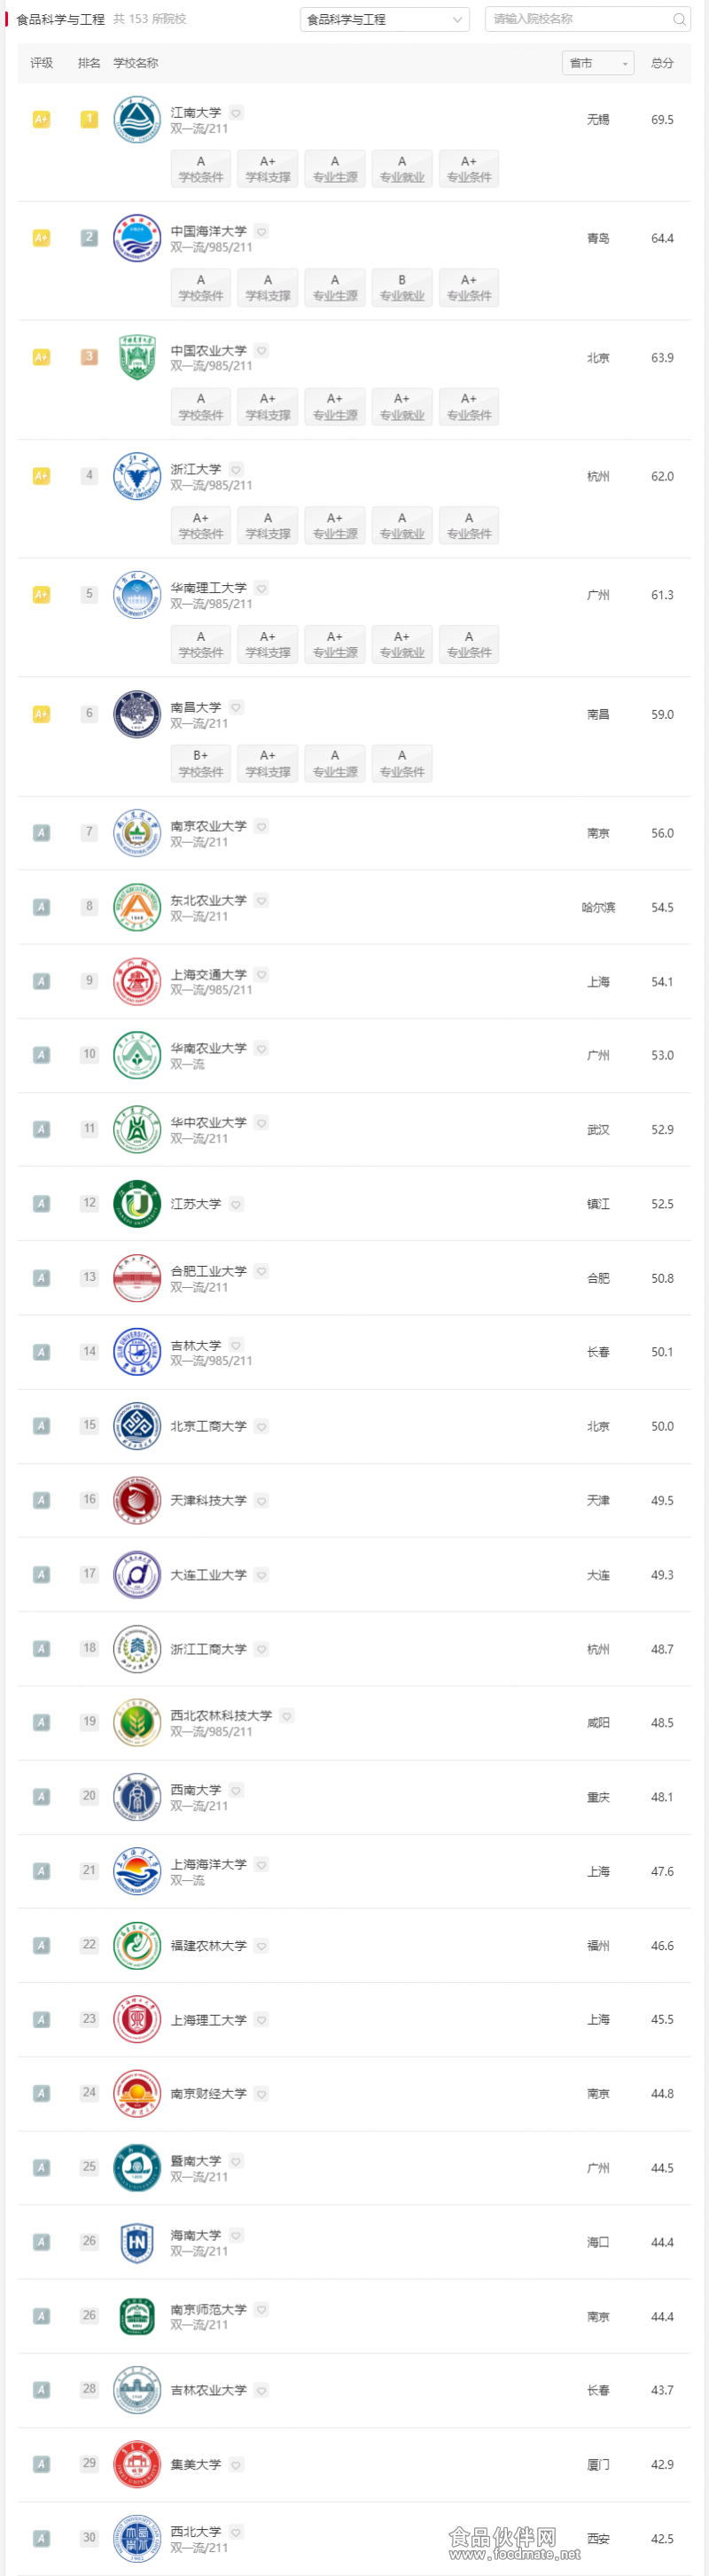Open the 省市 filter dropdown

pyautogui.click(x=598, y=63)
